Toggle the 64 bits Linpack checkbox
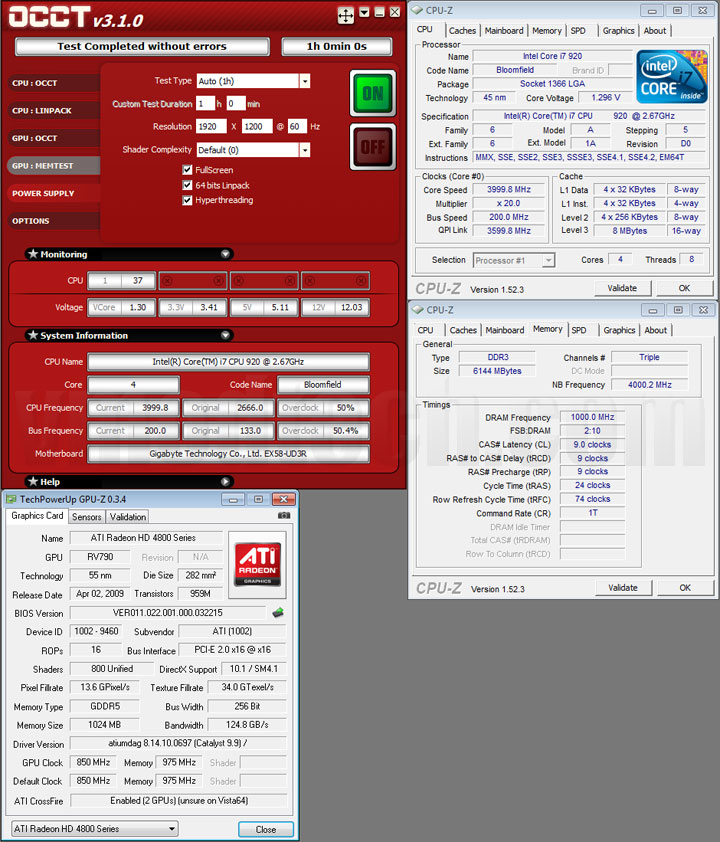 pos(187,185)
